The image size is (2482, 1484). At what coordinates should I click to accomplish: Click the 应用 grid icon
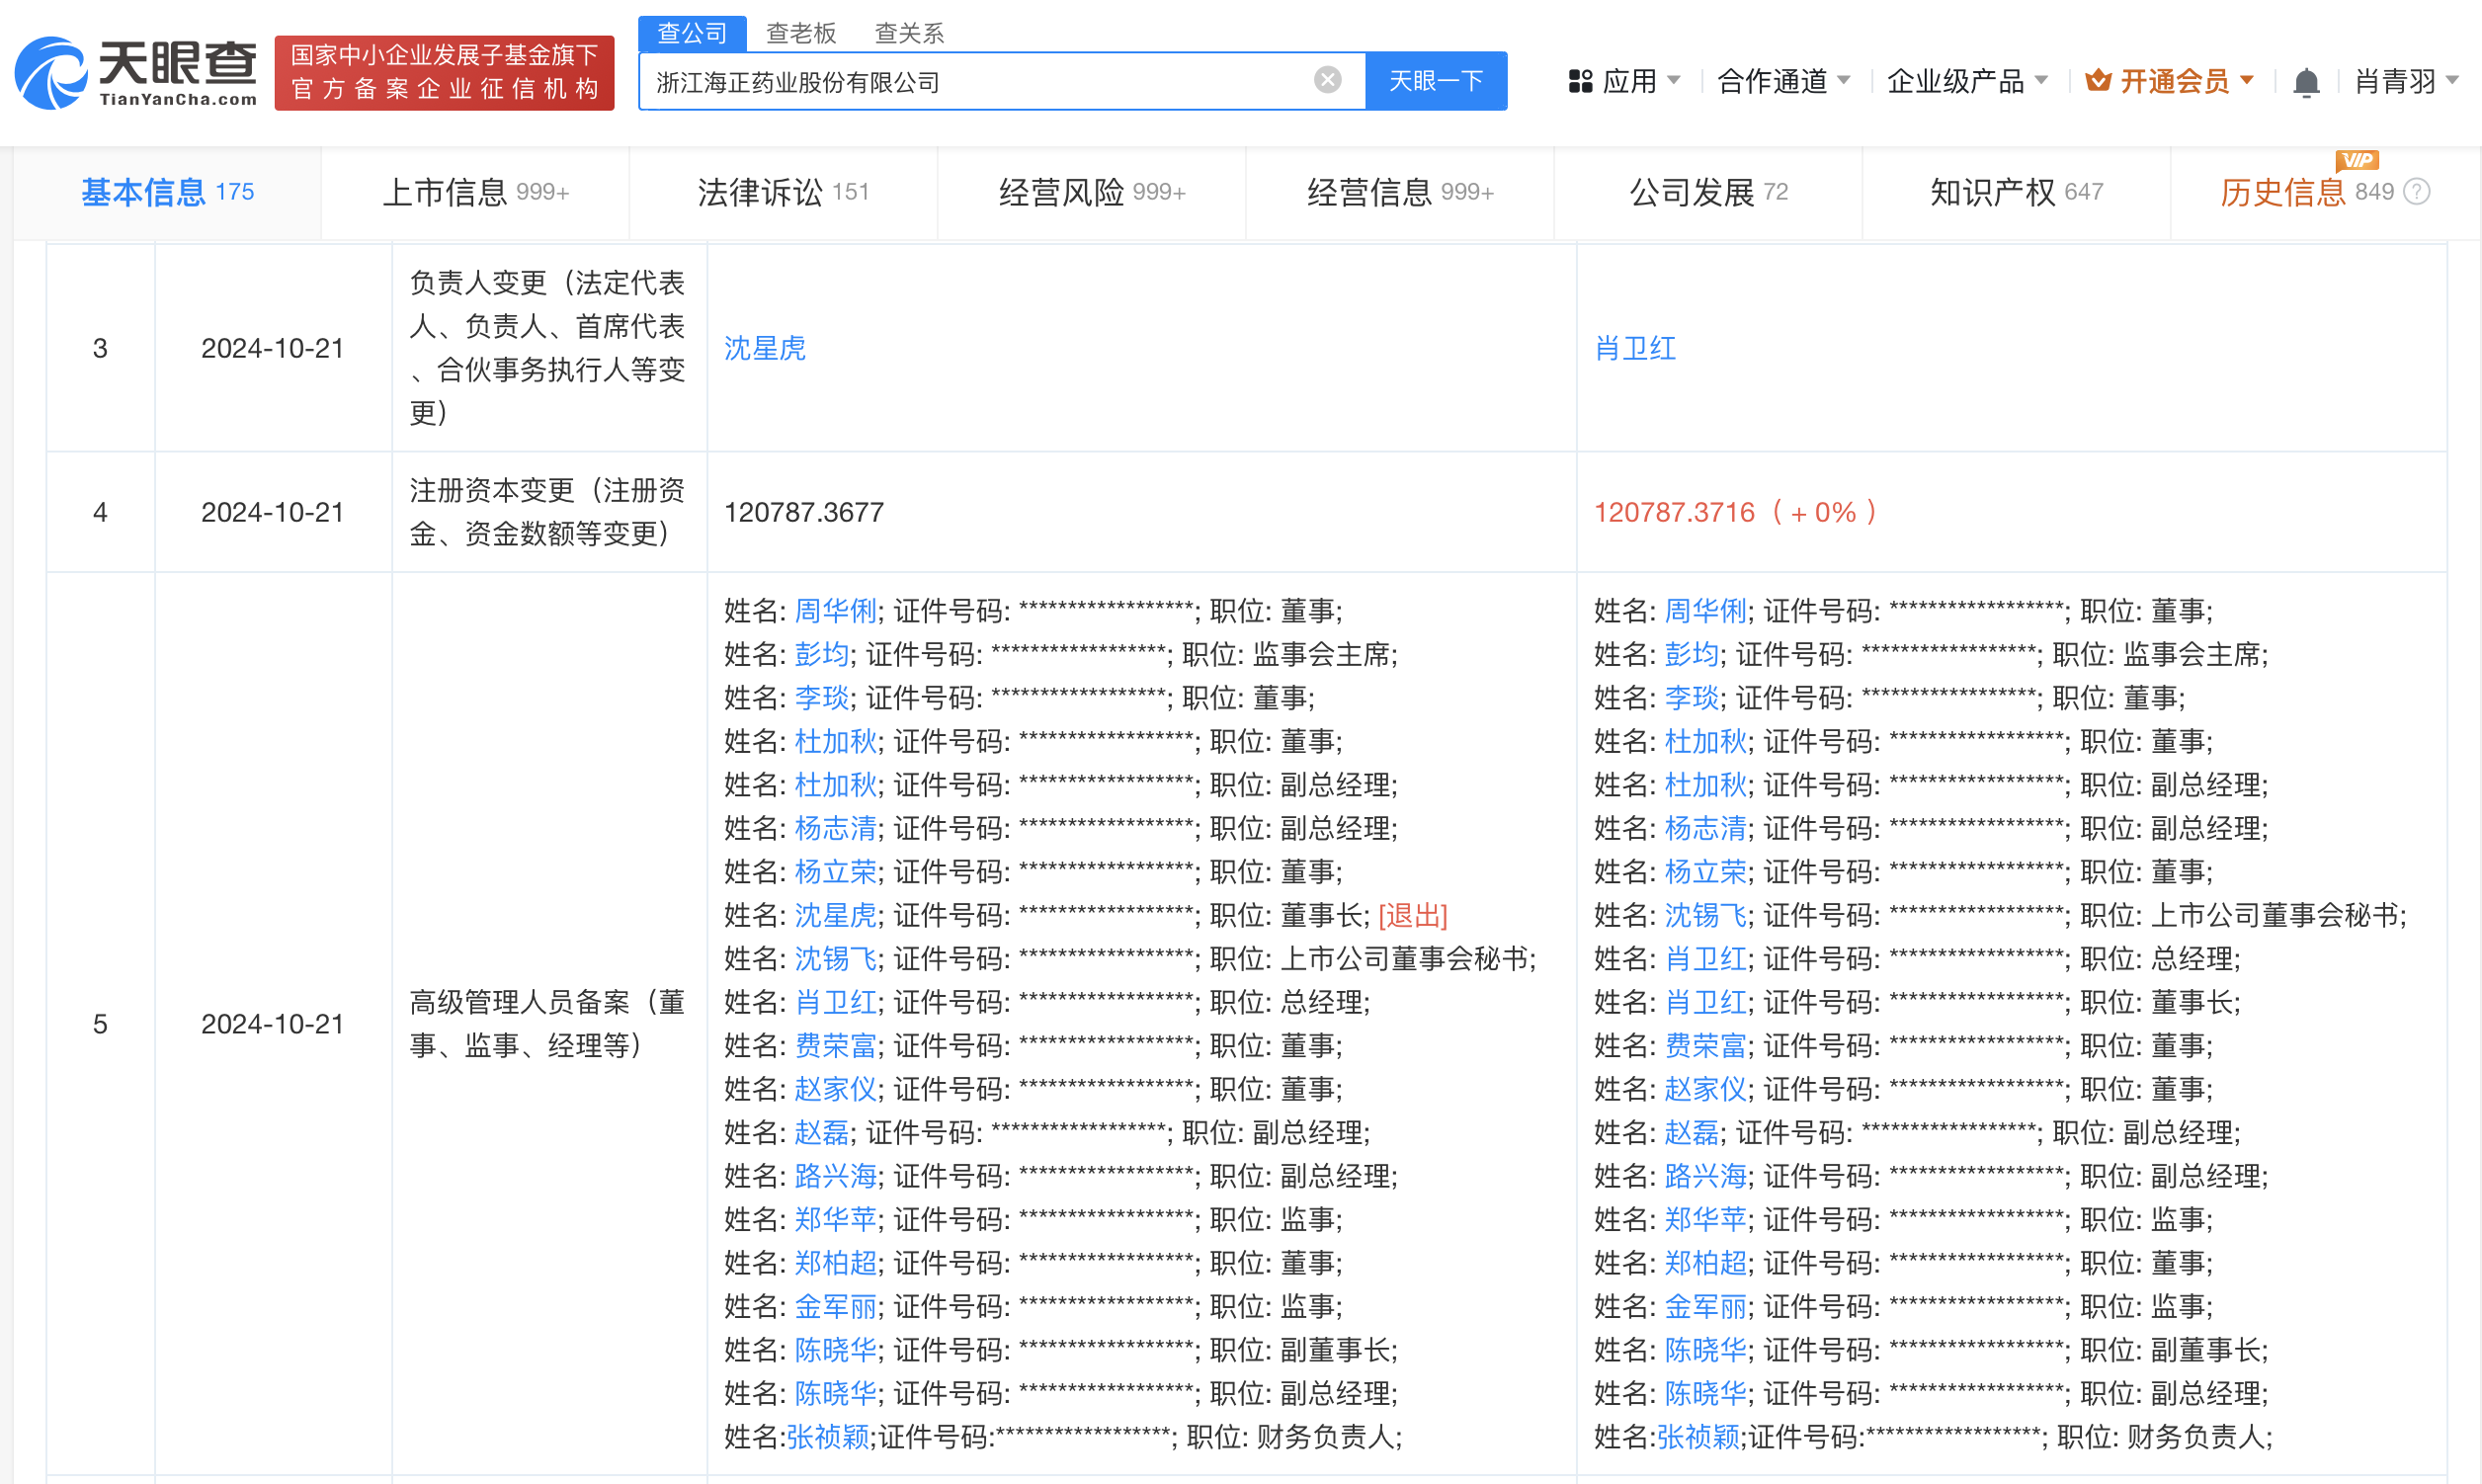(x=1581, y=80)
